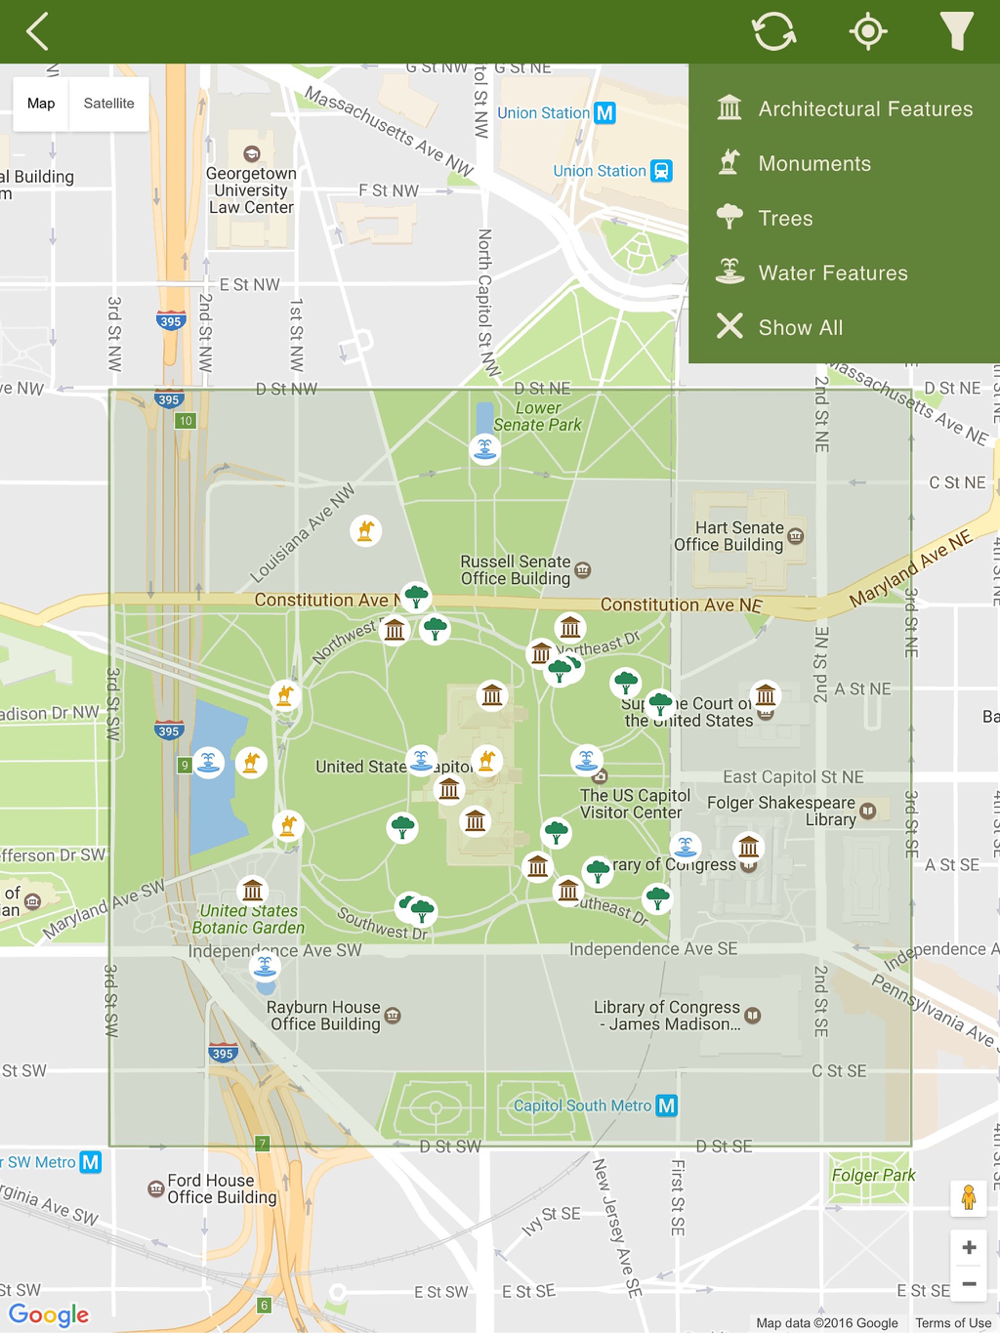The image size is (1000, 1334).
Task: Tap Union Station train icon
Action: 661,171
